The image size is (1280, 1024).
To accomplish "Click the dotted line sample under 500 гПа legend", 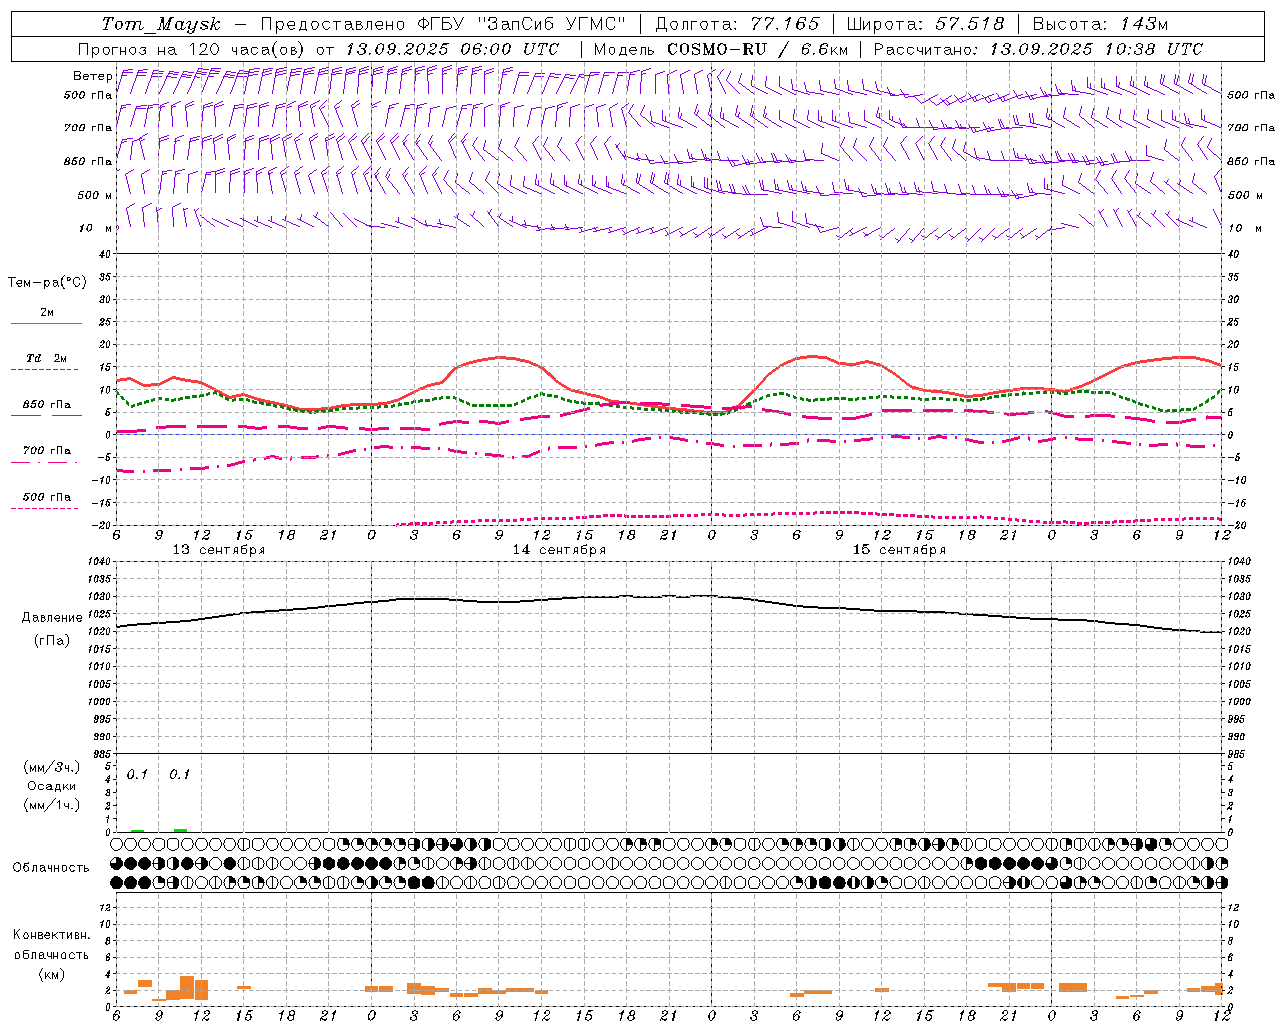I will (44, 509).
